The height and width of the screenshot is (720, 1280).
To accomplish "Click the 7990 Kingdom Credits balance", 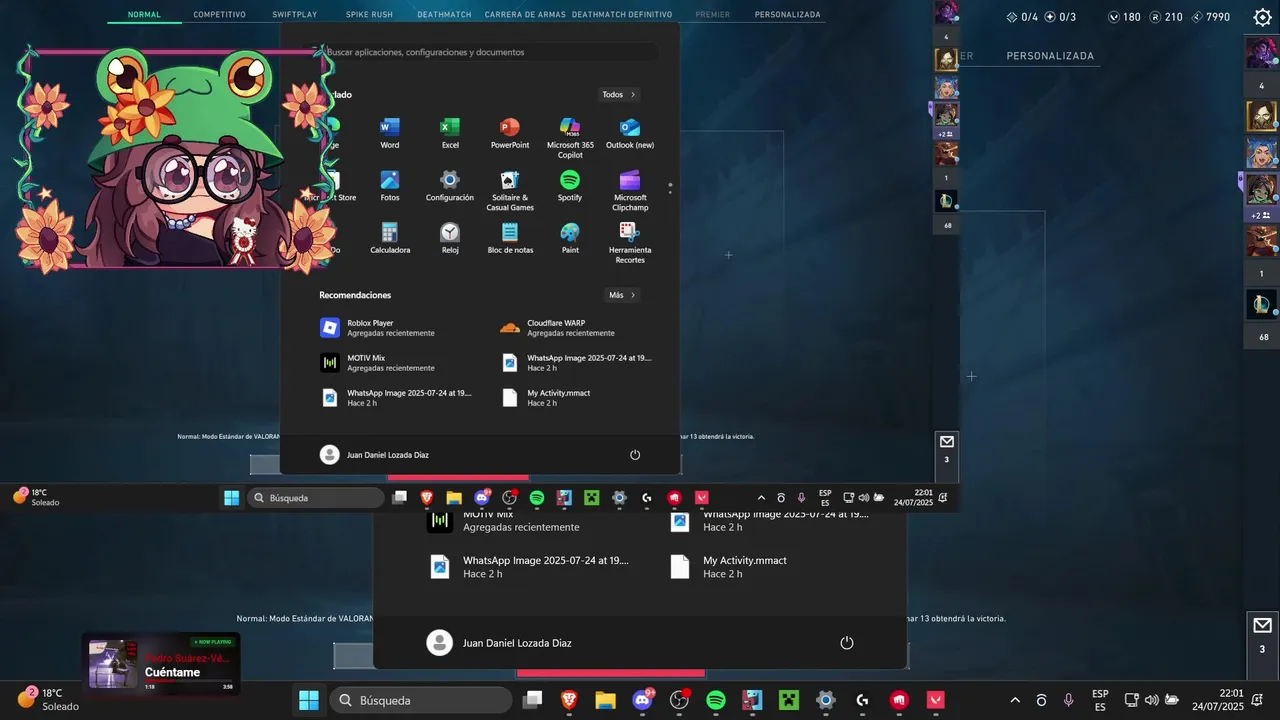I will point(1210,17).
